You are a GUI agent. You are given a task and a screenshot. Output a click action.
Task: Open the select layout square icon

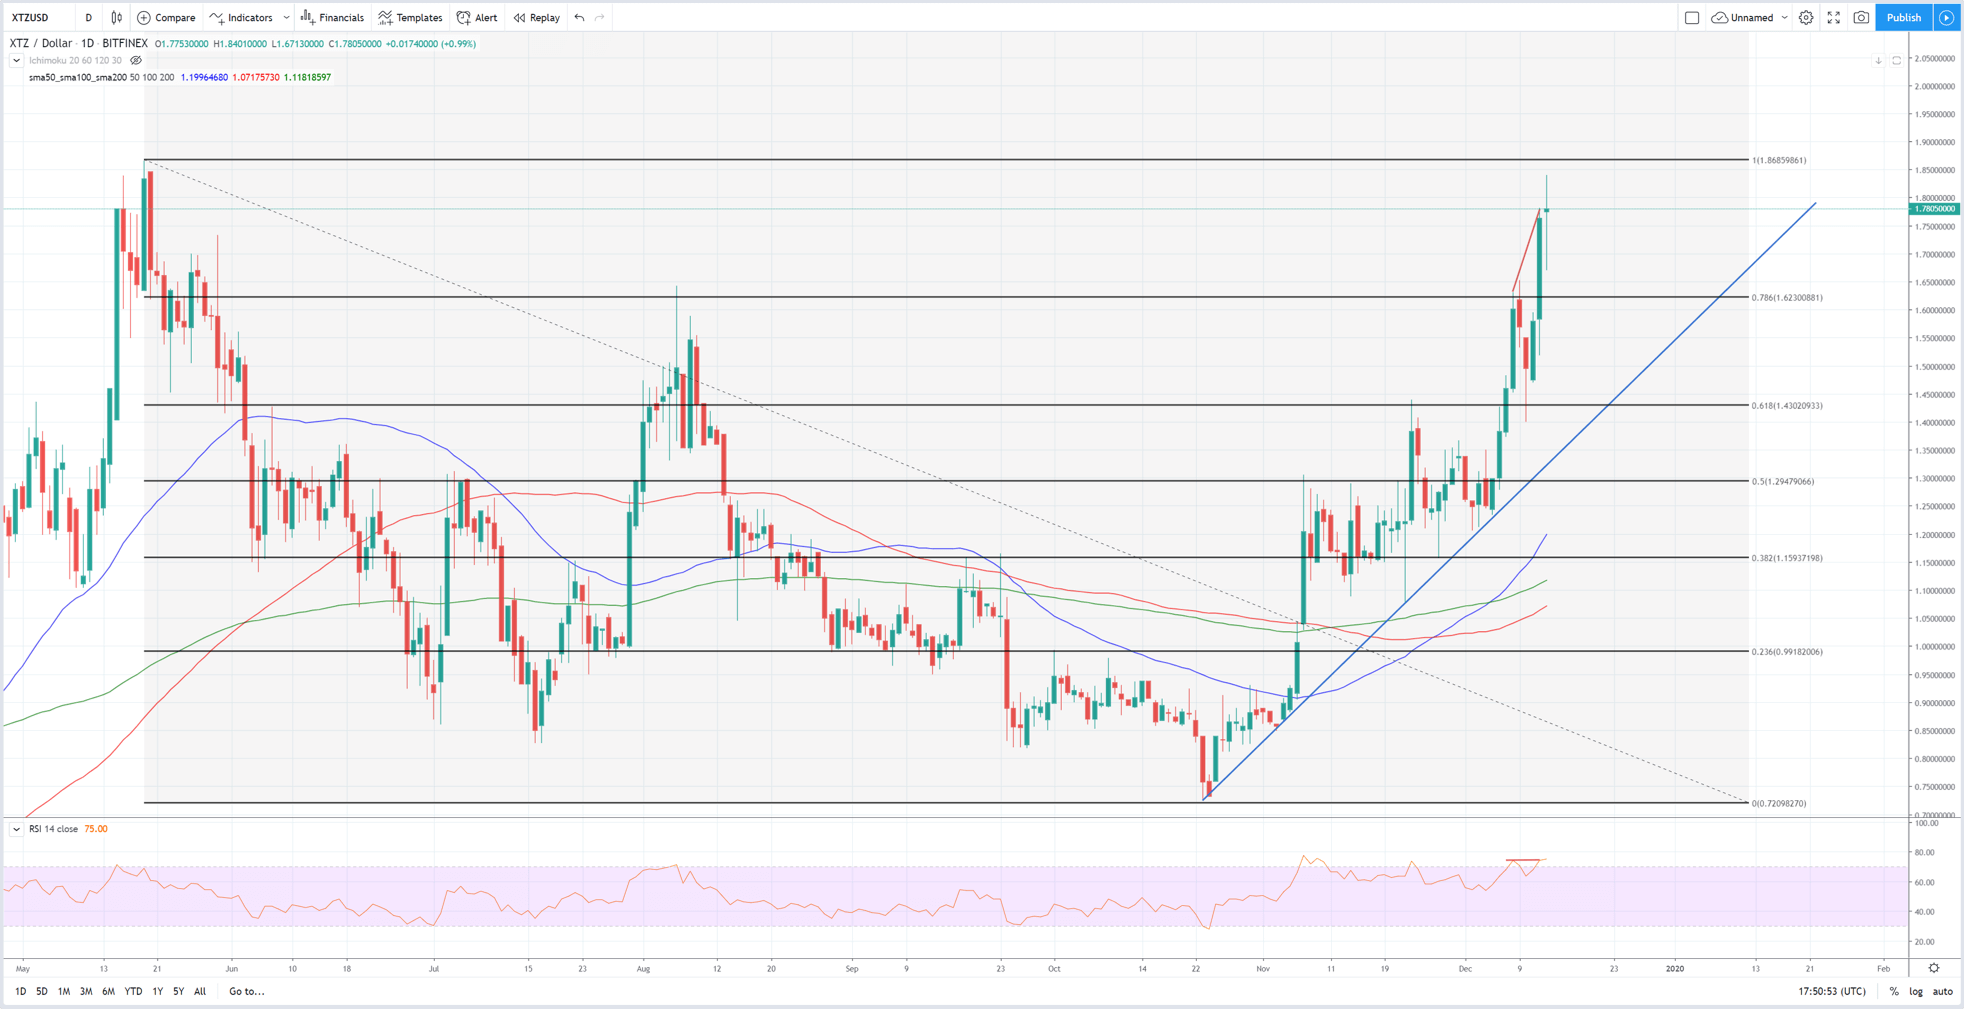click(x=1692, y=17)
